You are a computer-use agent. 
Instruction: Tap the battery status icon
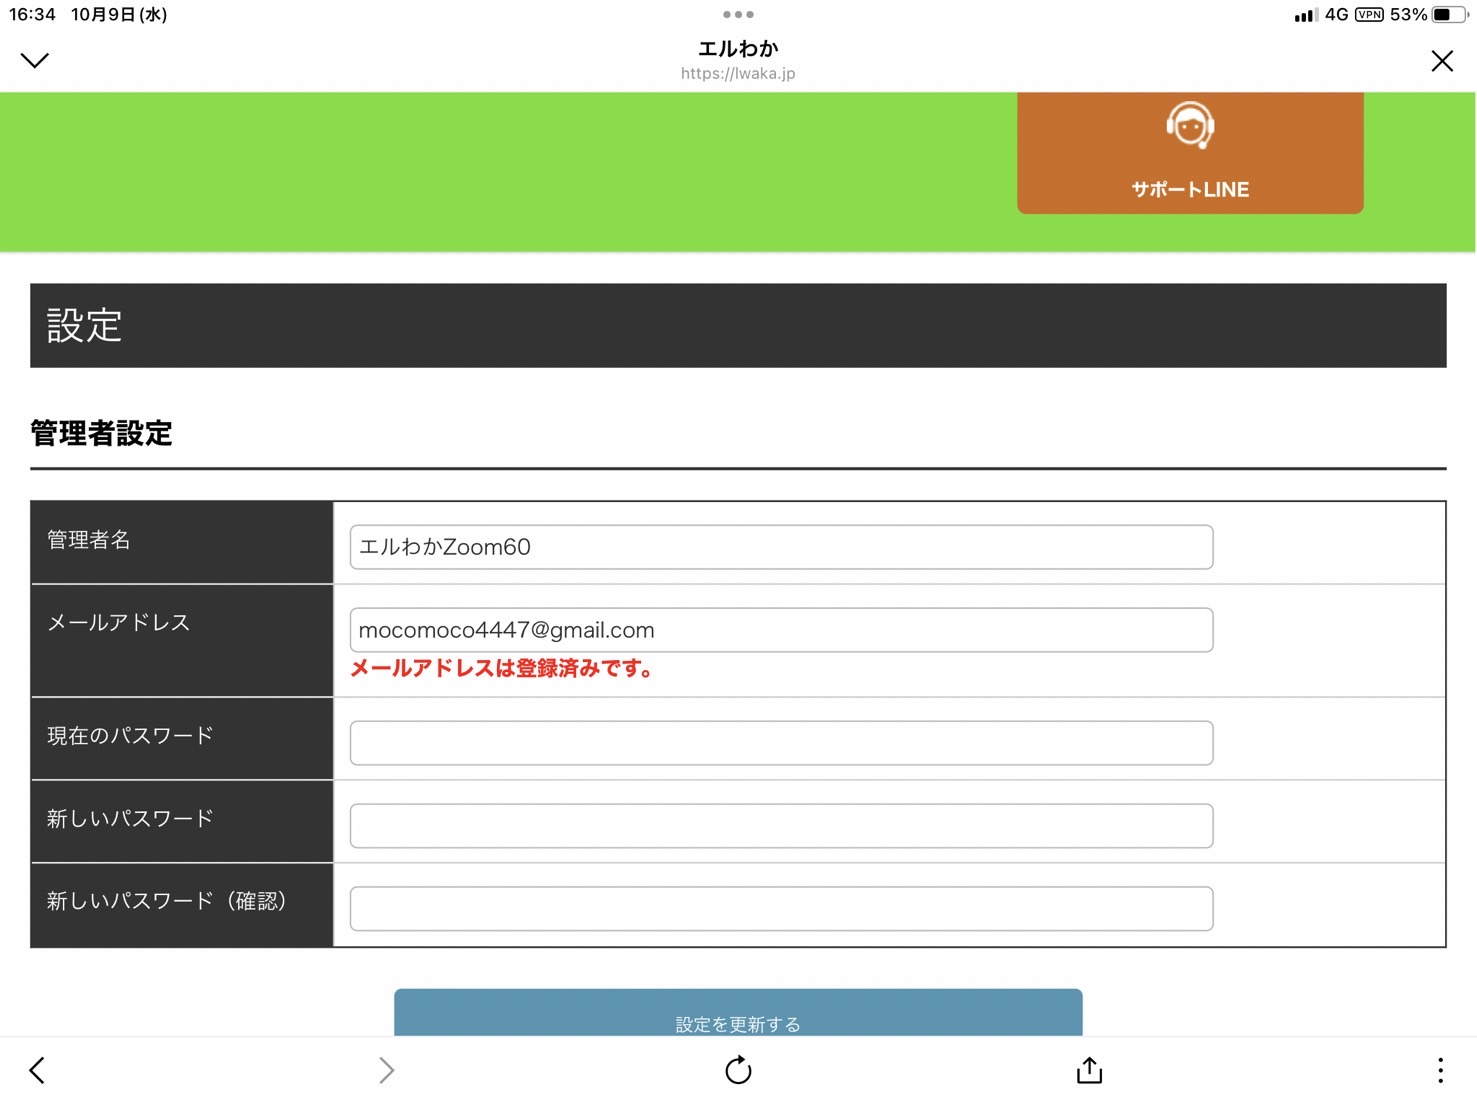point(1451,15)
